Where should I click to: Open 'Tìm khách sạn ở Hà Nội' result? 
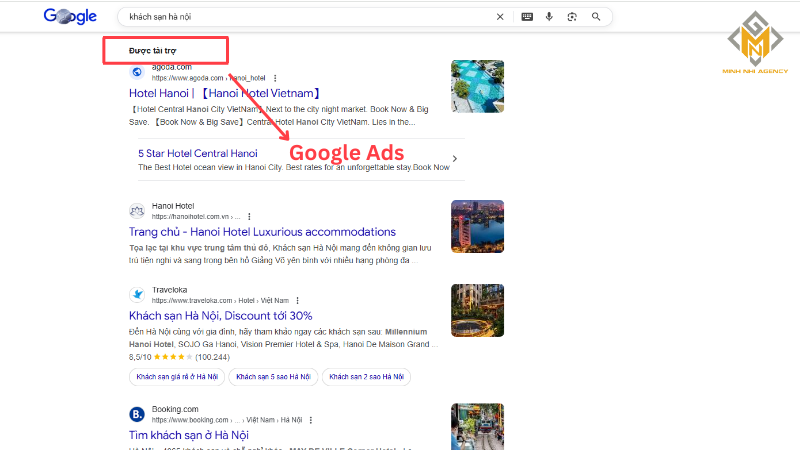click(x=189, y=435)
